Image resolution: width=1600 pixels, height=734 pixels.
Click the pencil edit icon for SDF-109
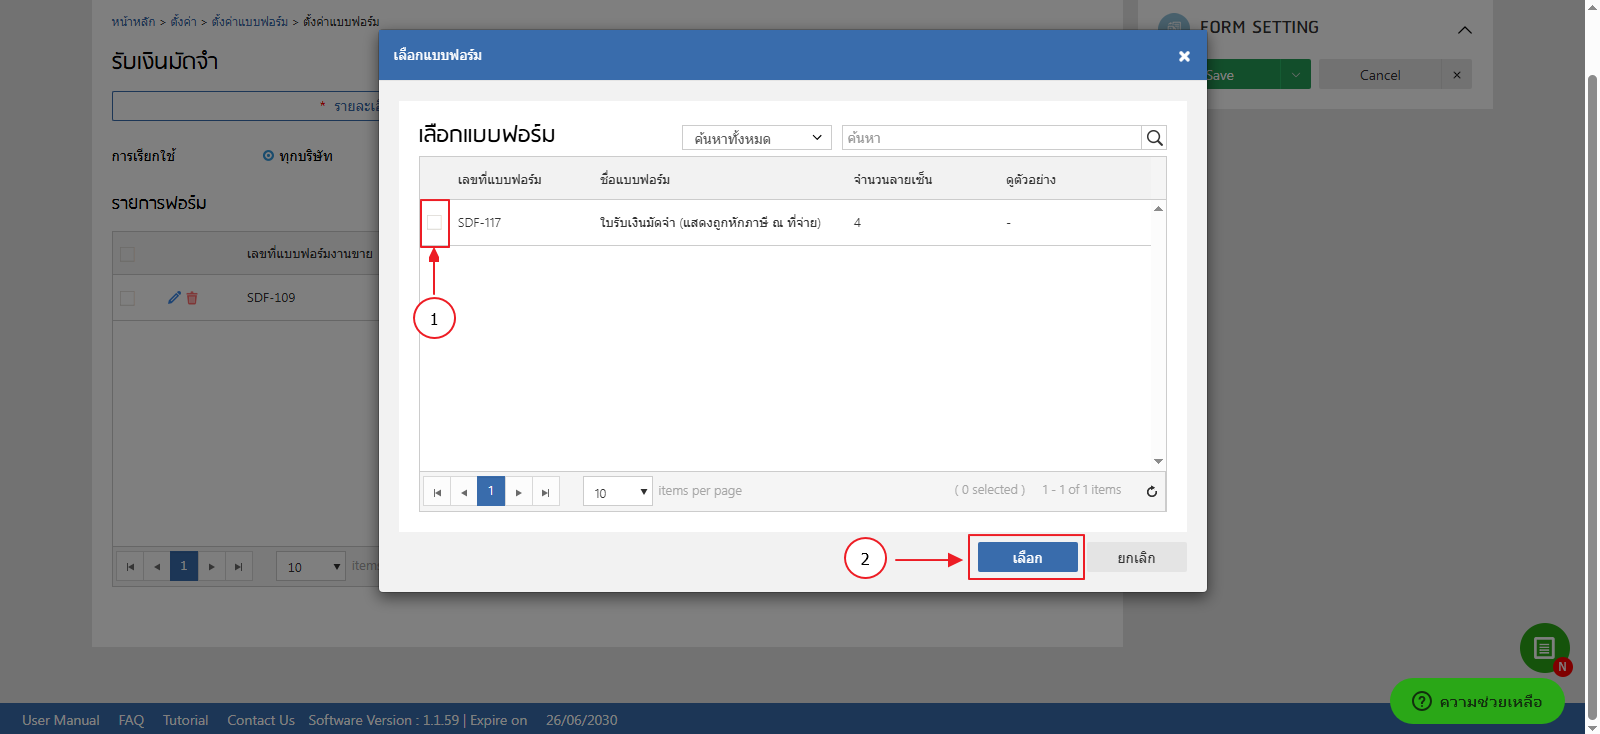[x=174, y=298]
